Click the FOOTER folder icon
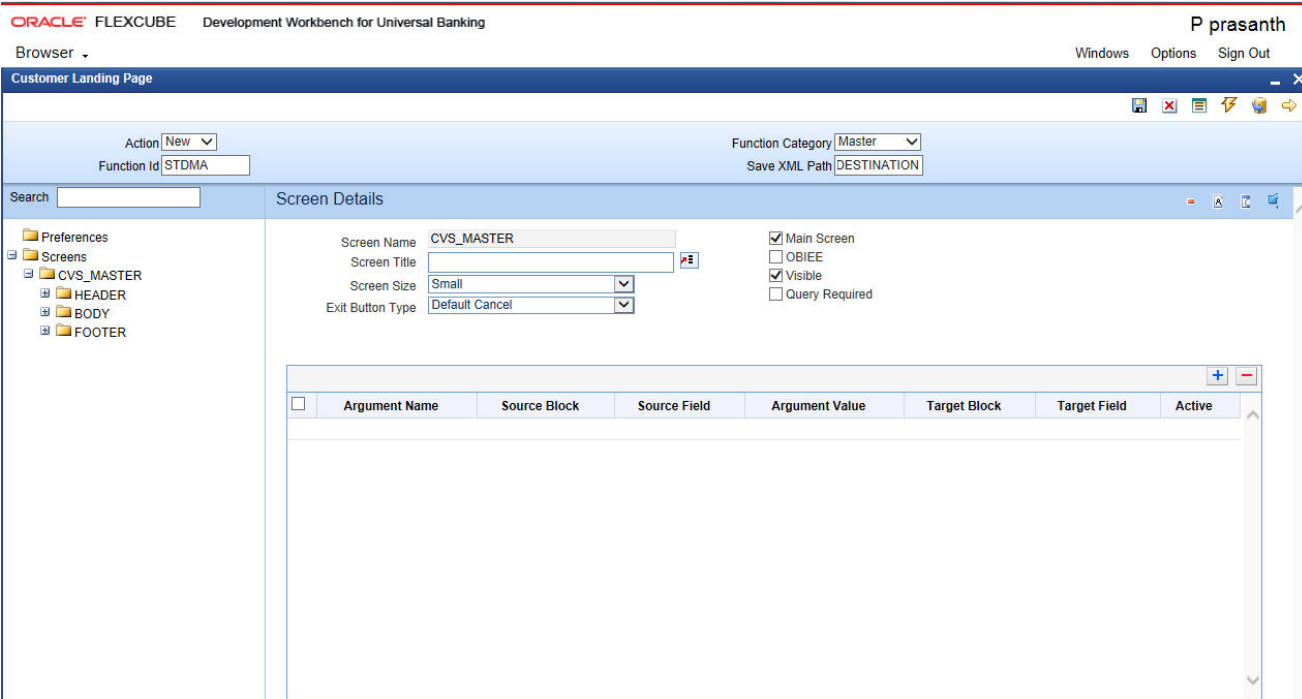Screen dimensions: 1302x699 (64, 332)
